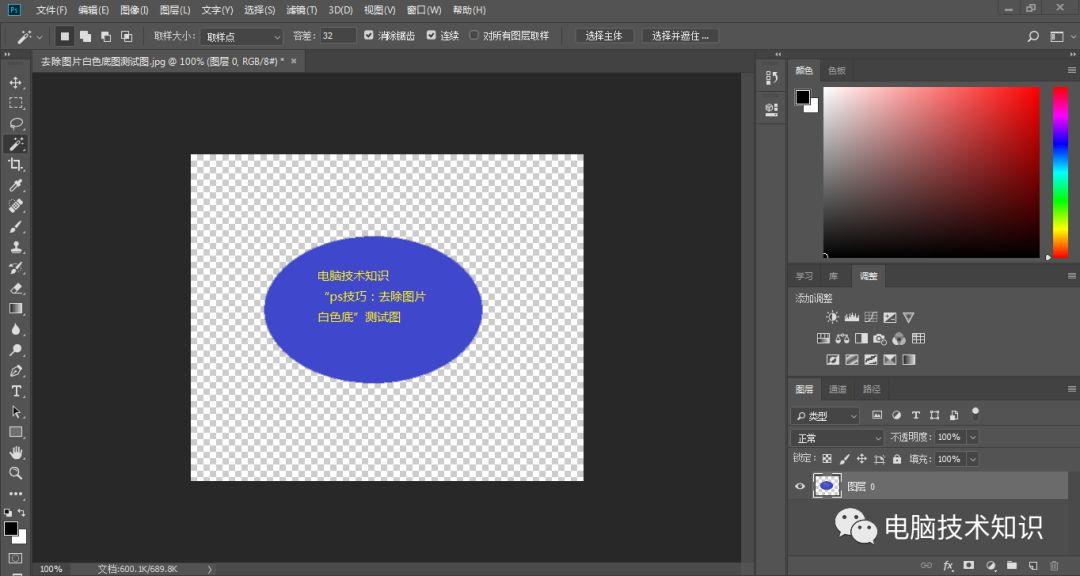
Task: Select the Blur tool
Action: 16,329
